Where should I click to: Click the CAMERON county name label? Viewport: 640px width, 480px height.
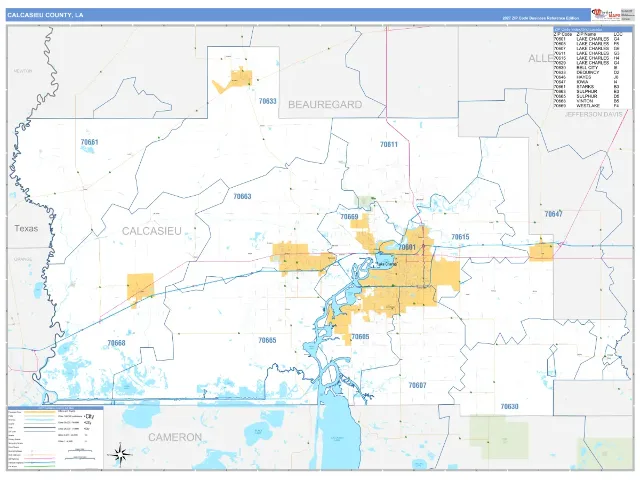[175, 438]
